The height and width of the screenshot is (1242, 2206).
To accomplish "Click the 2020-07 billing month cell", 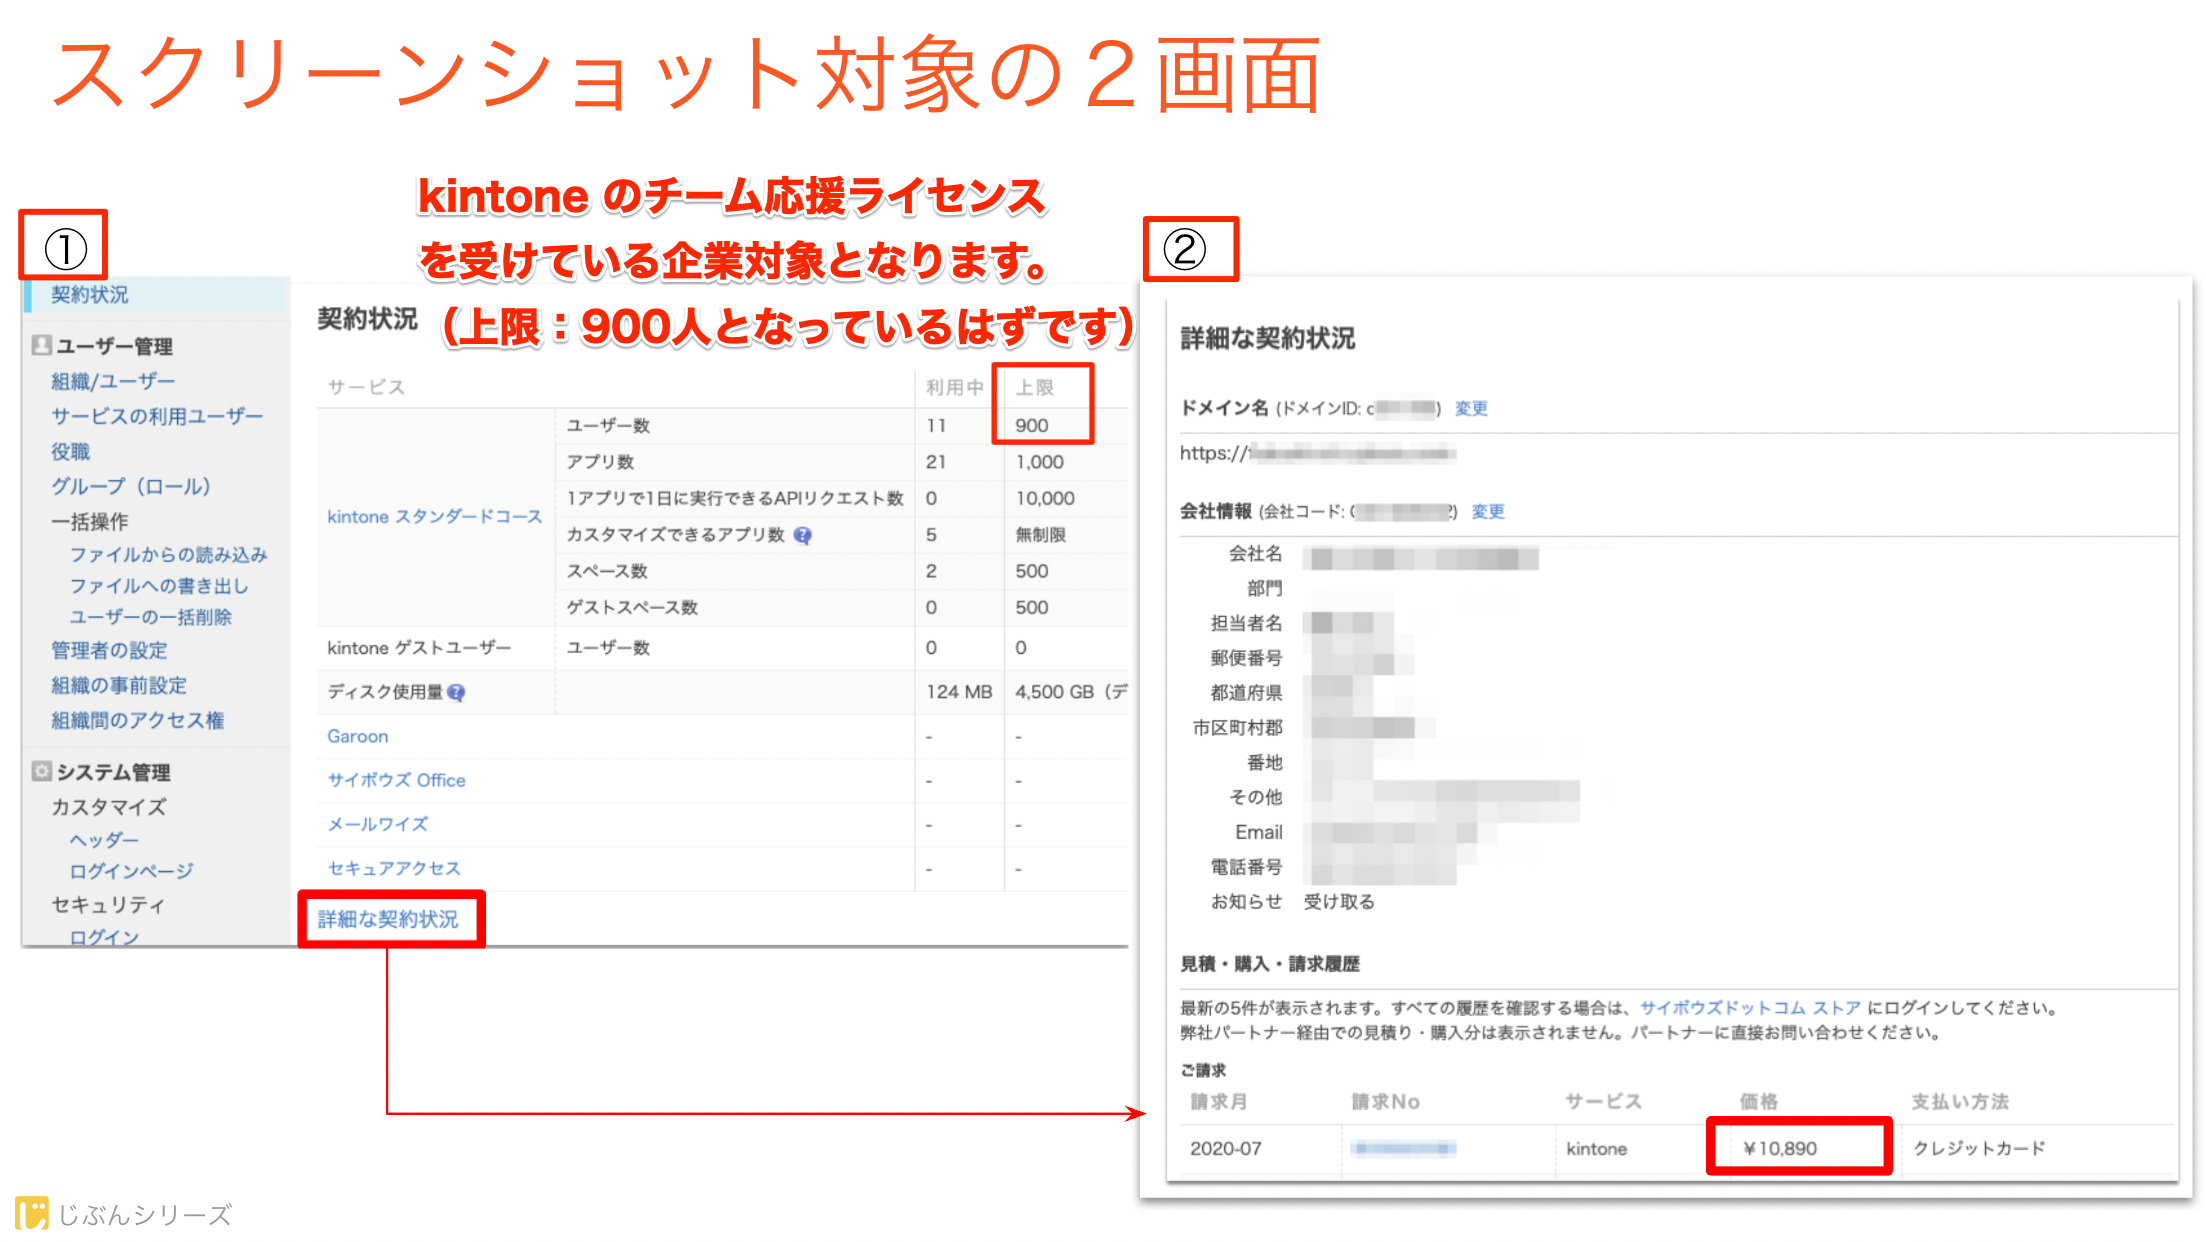I will point(1226,1148).
